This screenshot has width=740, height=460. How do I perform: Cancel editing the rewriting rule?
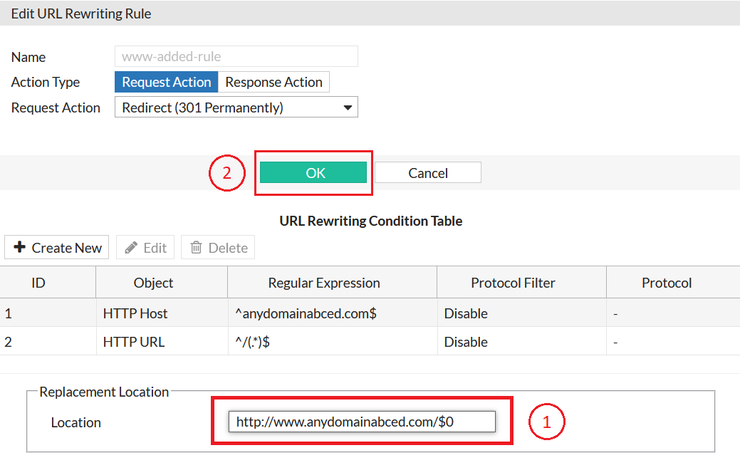[428, 173]
